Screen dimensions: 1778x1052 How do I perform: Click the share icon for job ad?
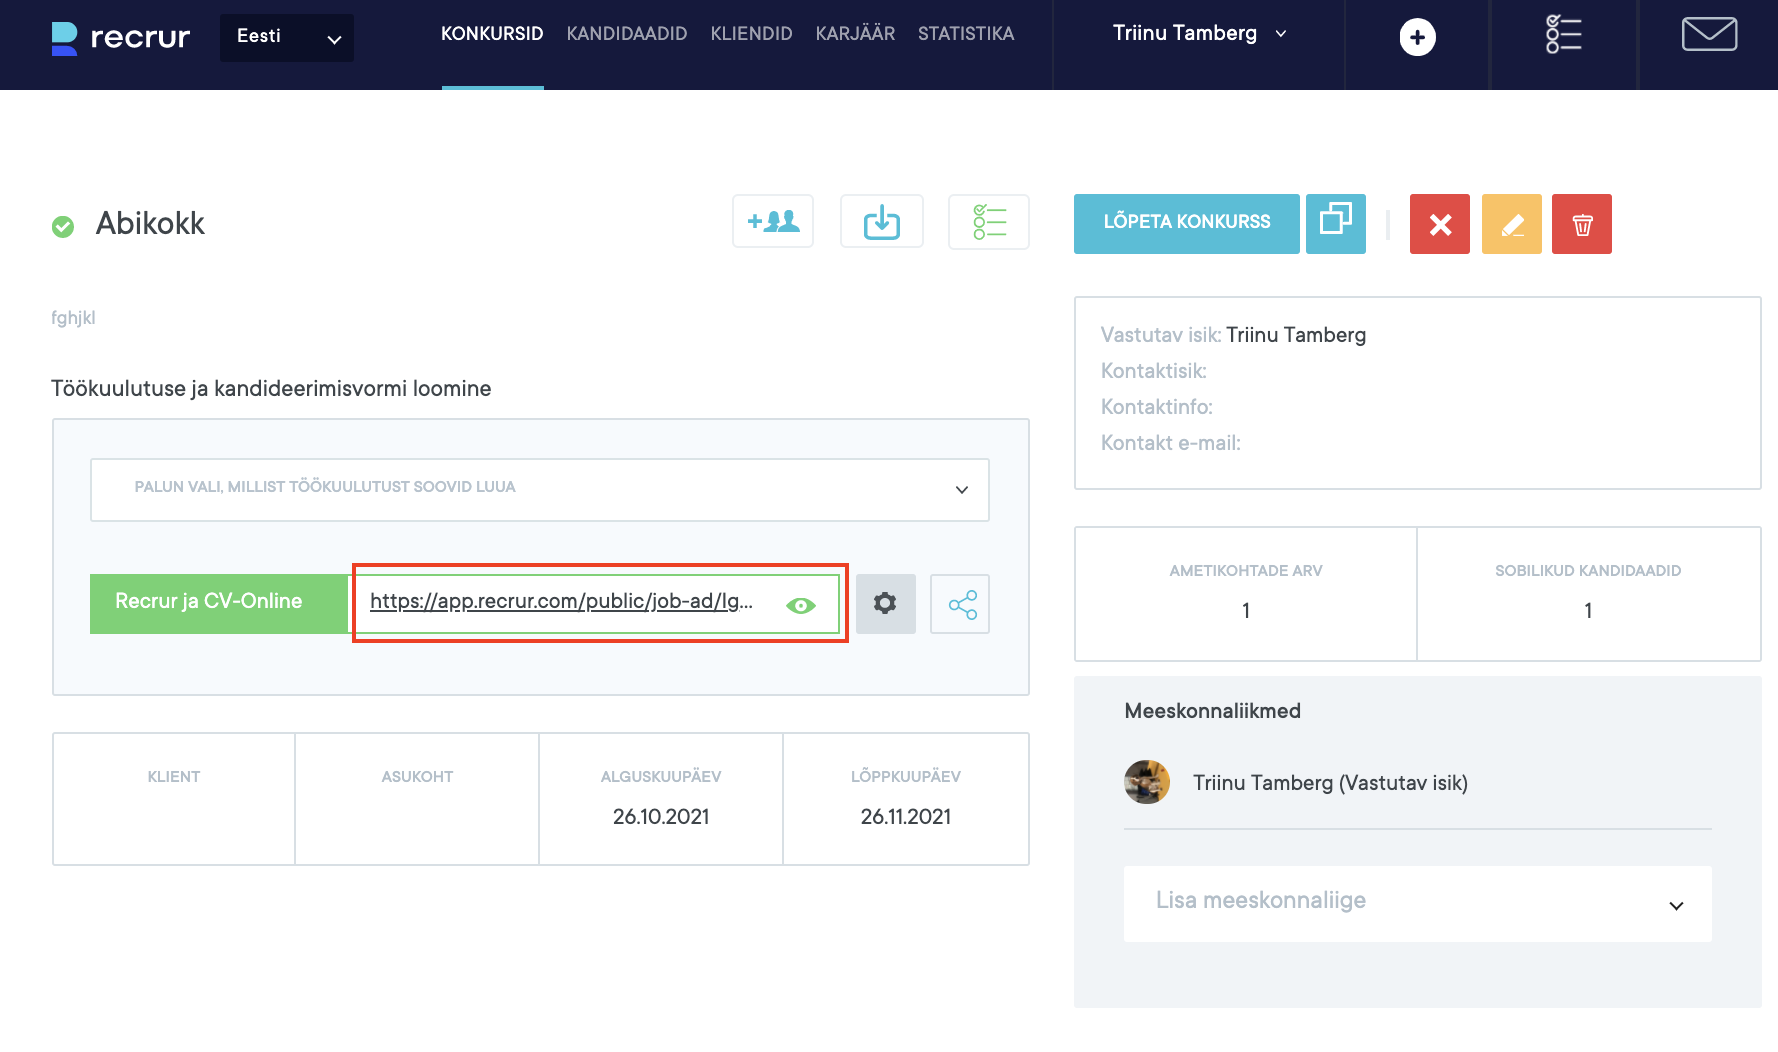click(x=960, y=604)
